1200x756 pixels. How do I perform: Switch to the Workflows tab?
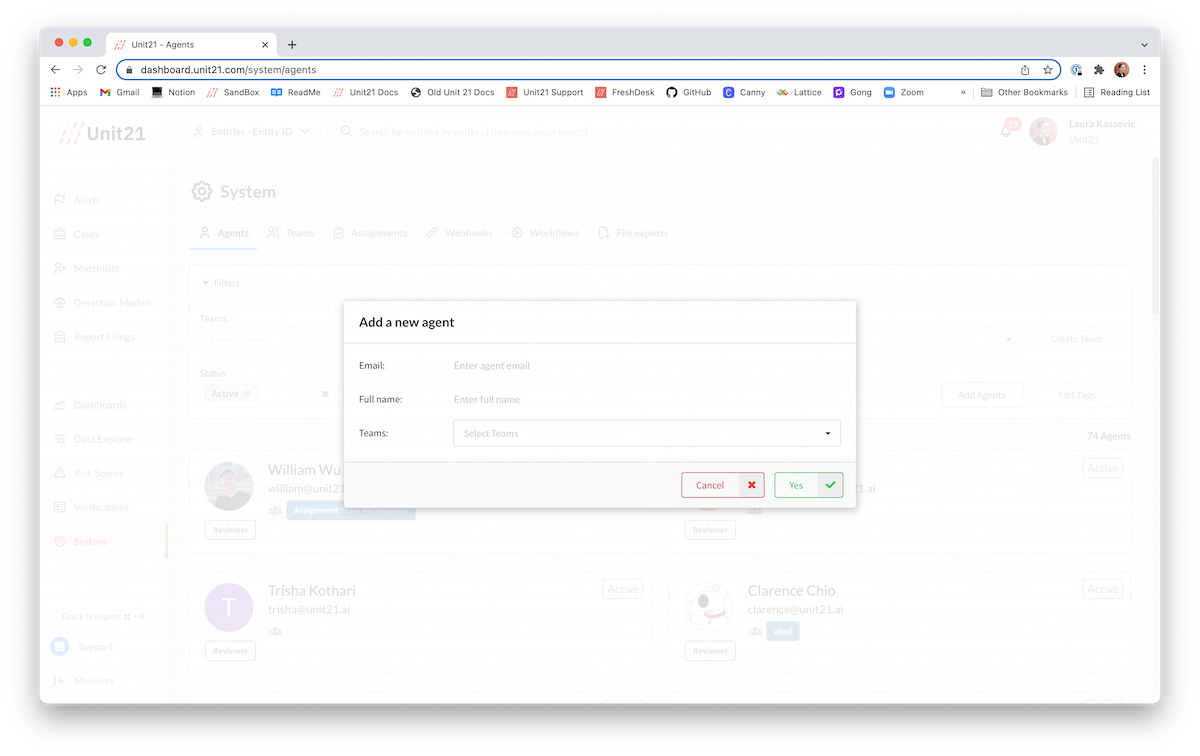(x=545, y=233)
